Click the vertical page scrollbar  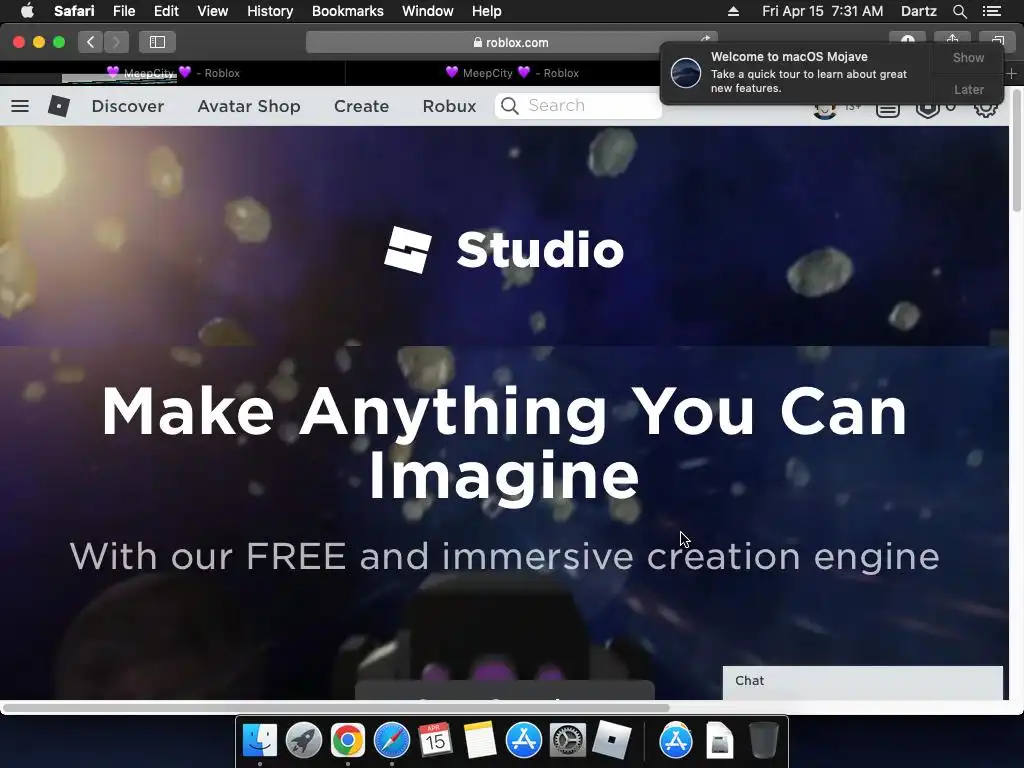coord(1016,150)
